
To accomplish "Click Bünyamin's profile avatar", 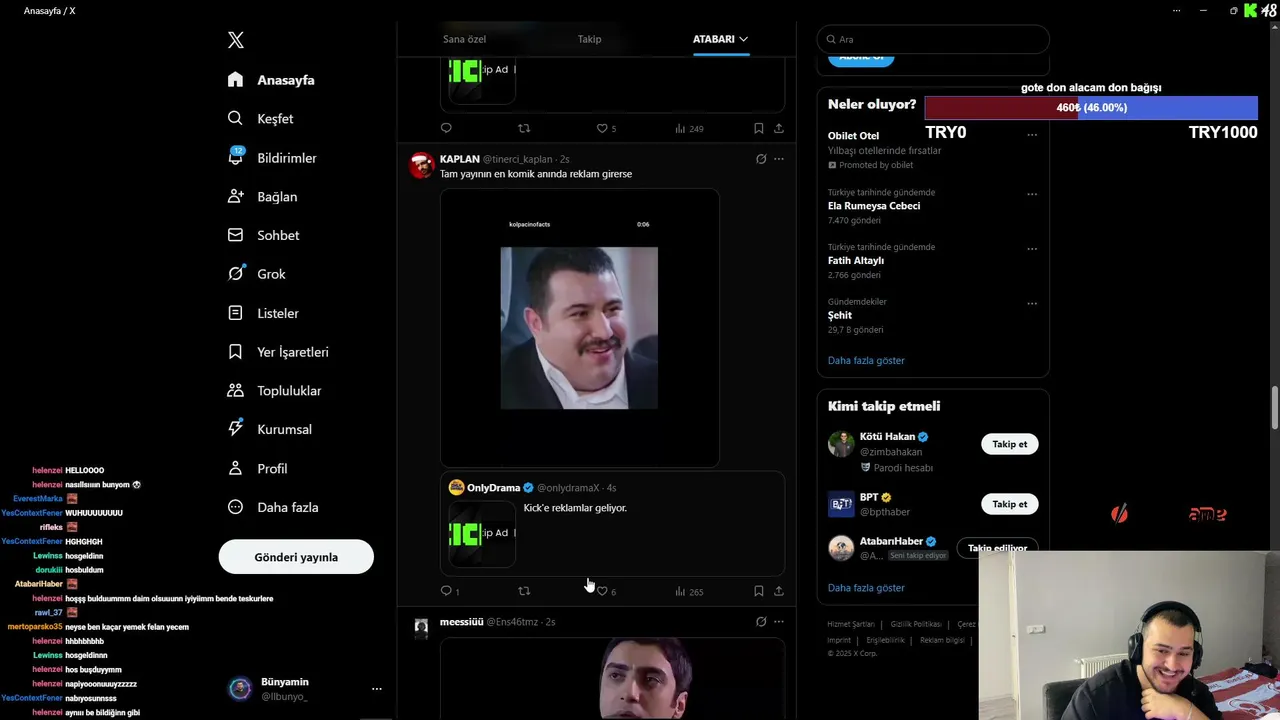I will click(240, 688).
